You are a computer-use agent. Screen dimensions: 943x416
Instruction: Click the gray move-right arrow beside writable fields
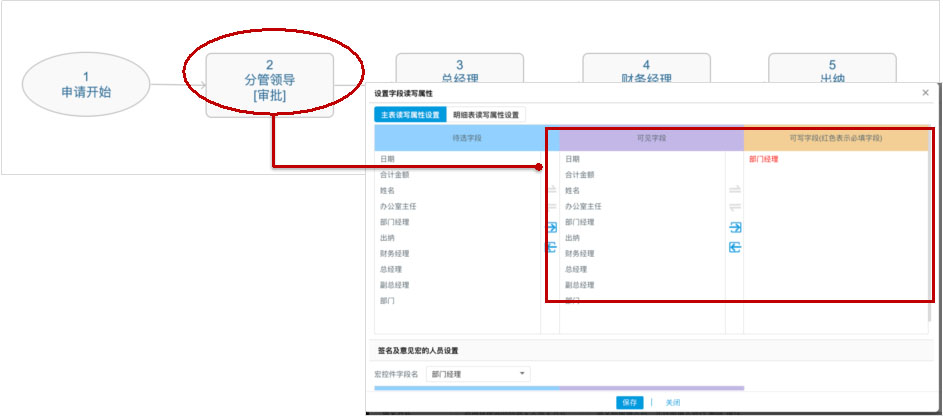(x=735, y=190)
